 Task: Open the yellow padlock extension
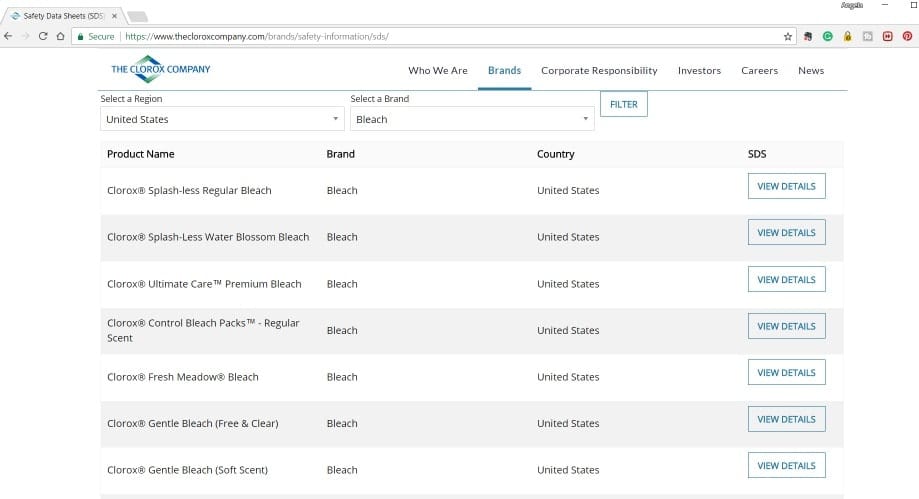[847, 36]
